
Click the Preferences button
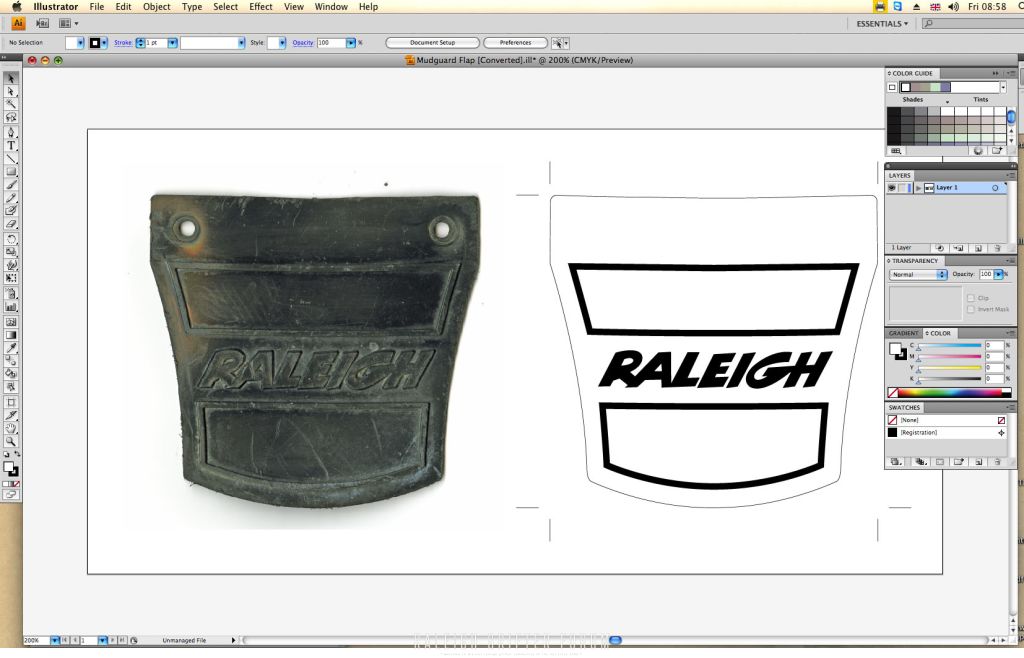[x=515, y=42]
